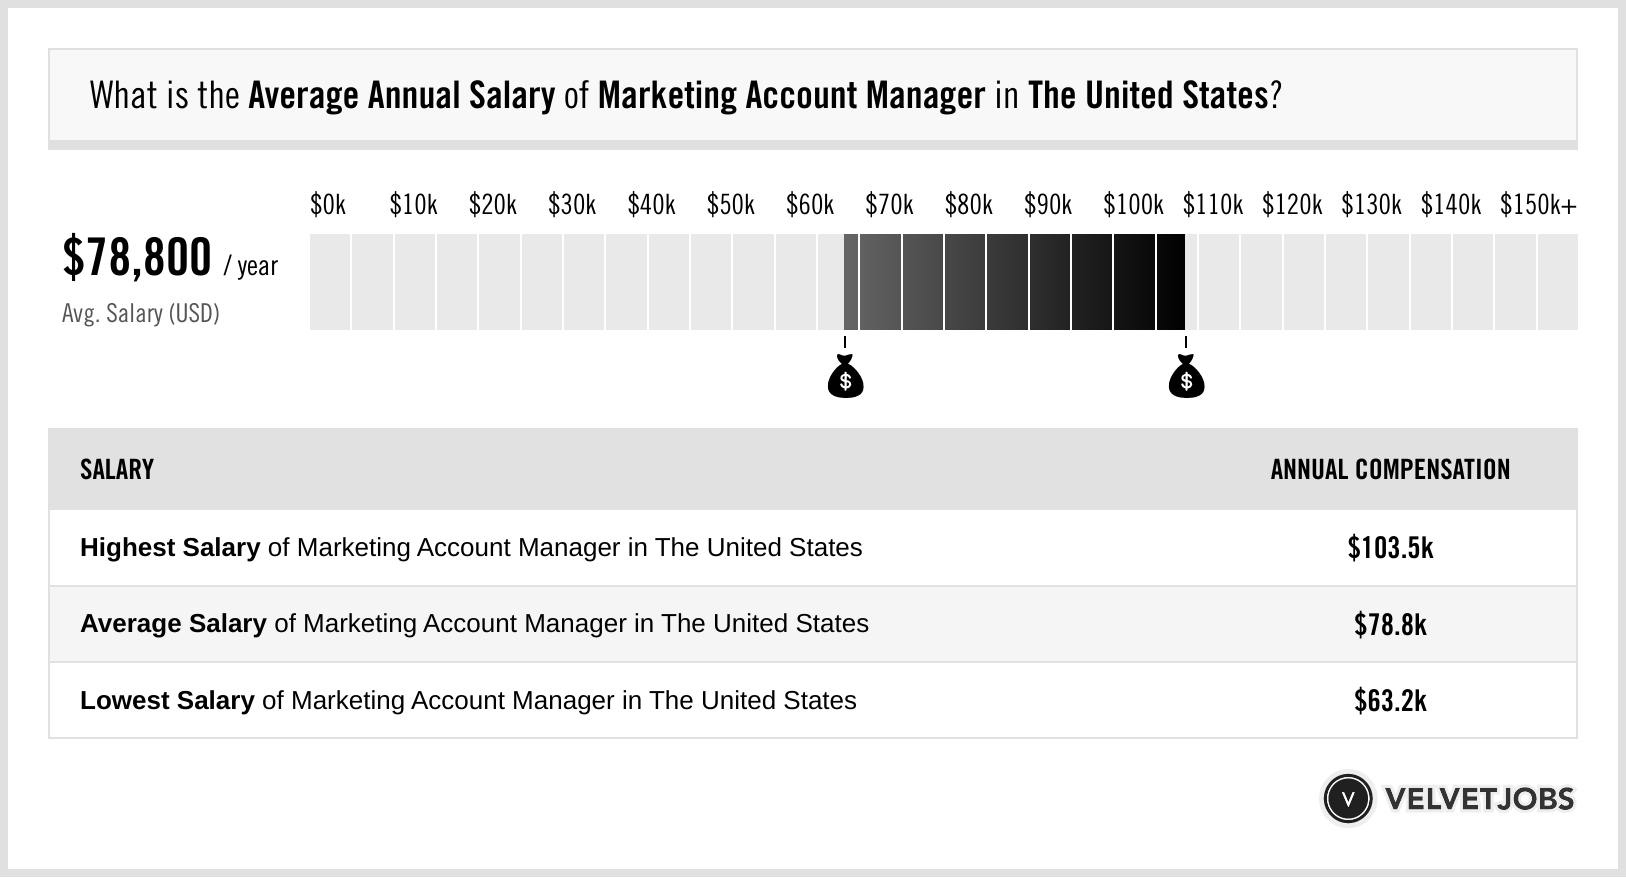Select the Average Salary row text
The height and width of the screenshot is (878, 1626).
pyautogui.click(x=474, y=624)
